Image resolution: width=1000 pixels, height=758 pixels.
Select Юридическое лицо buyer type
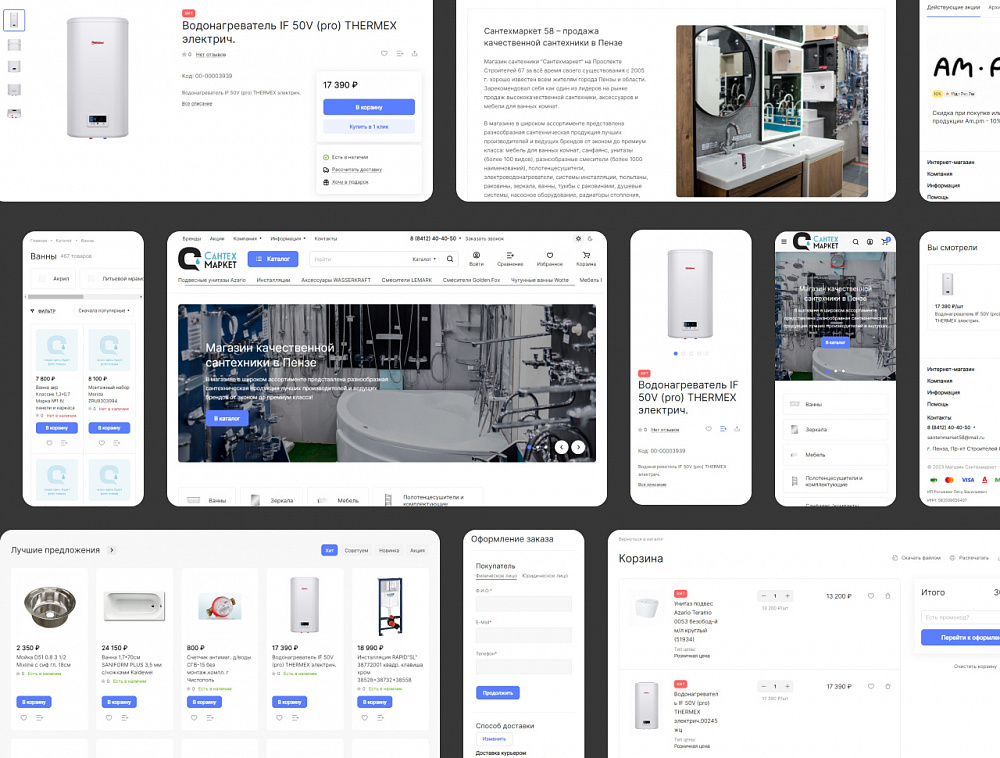tap(546, 576)
